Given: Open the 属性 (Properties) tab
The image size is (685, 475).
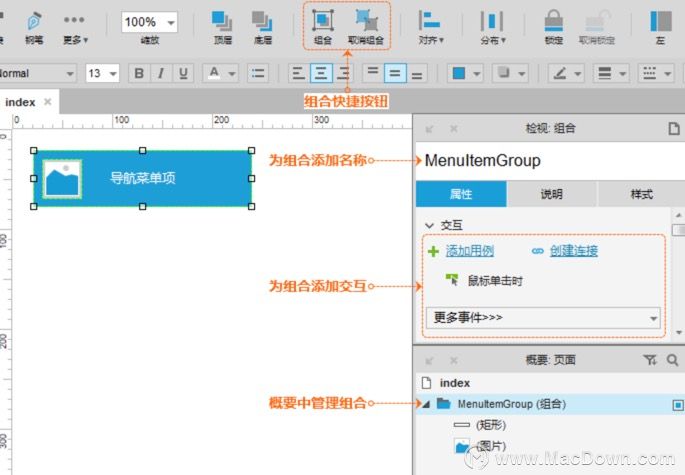Looking at the screenshot, I should [461, 194].
